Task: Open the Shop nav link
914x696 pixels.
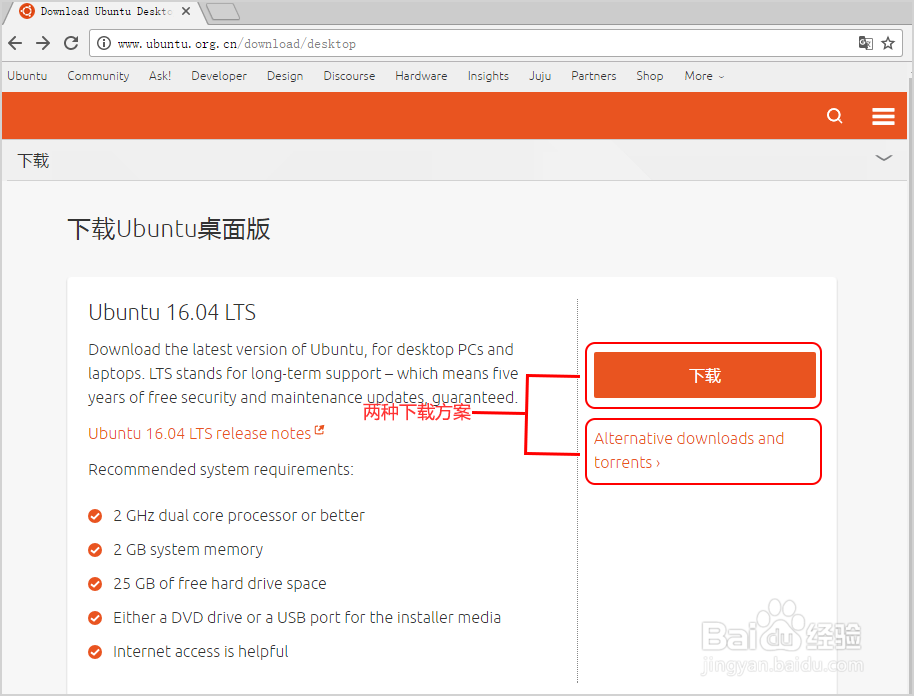Action: pyautogui.click(x=649, y=76)
